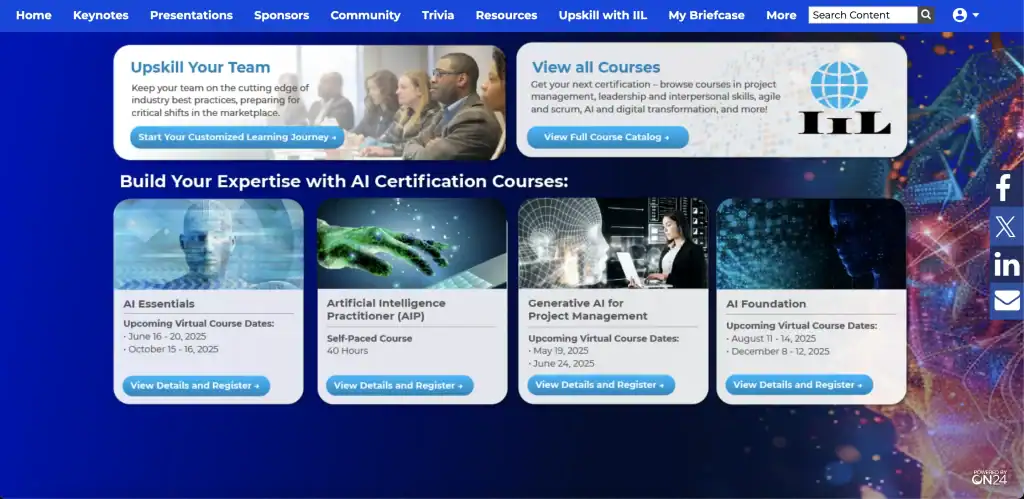Open the More navigation menu

tap(781, 15)
